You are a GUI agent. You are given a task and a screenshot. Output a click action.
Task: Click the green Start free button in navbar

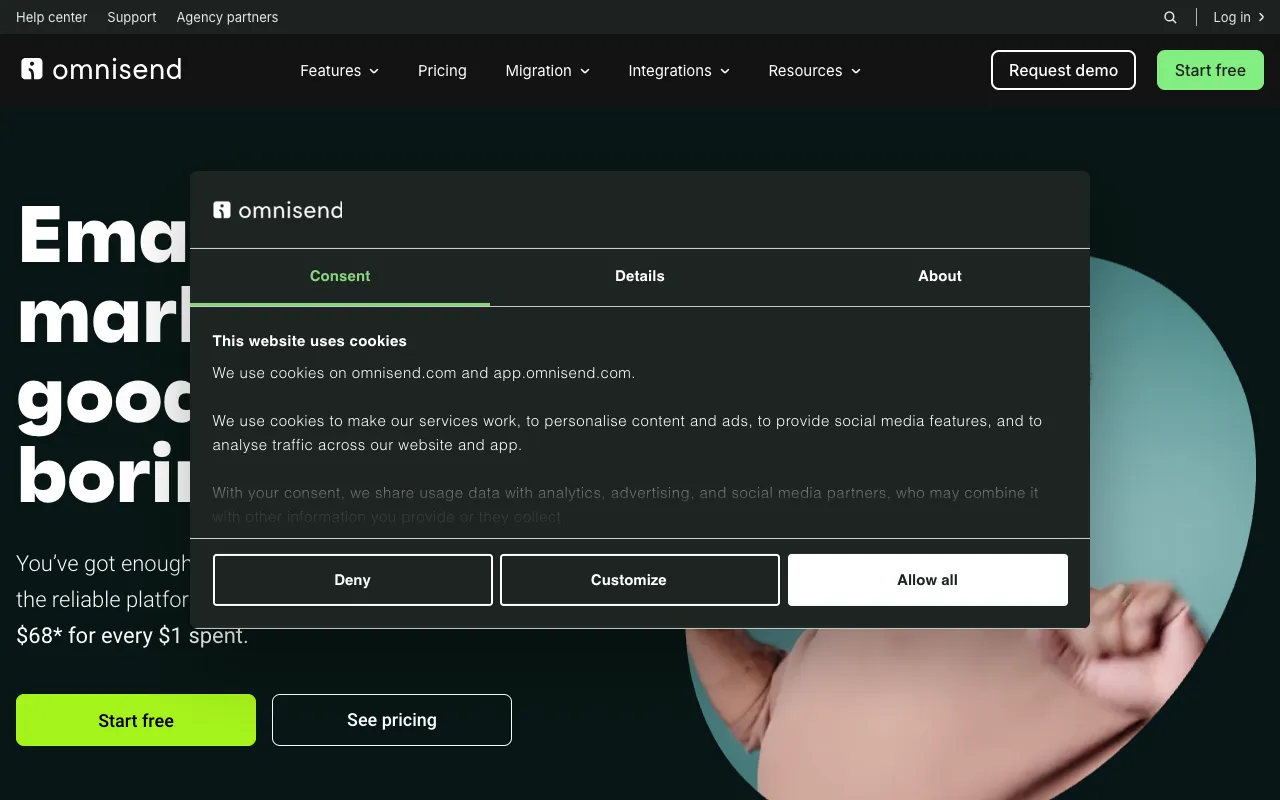[x=1210, y=70]
